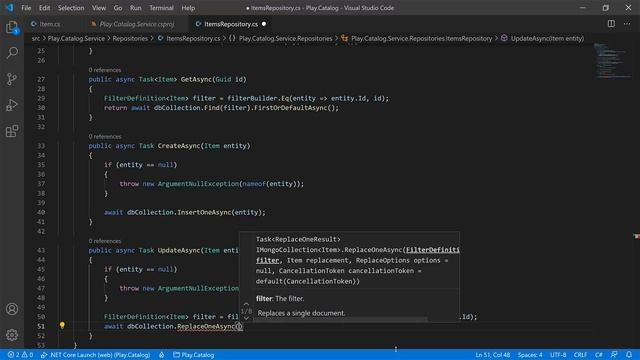Click the flame icon in status bar
The height and width of the screenshot is (360, 640).
[x=162, y=355]
